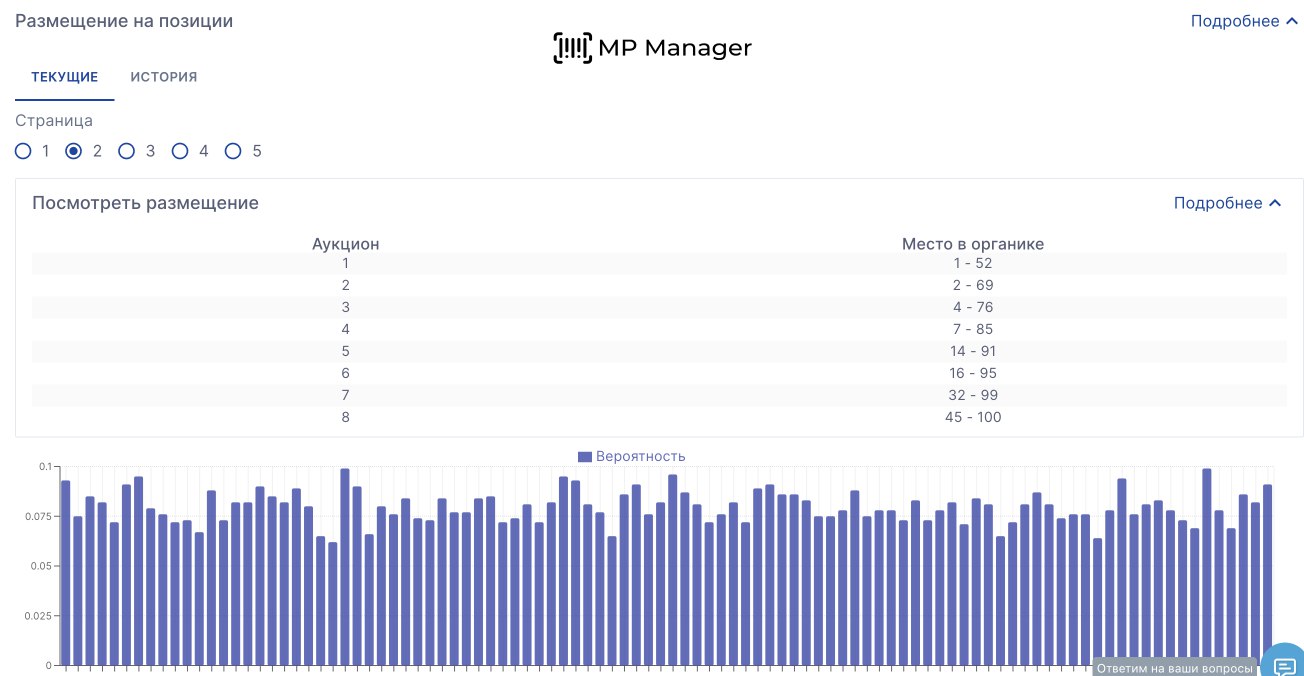
Task: Choose page 4 radio option
Action: [x=180, y=151]
